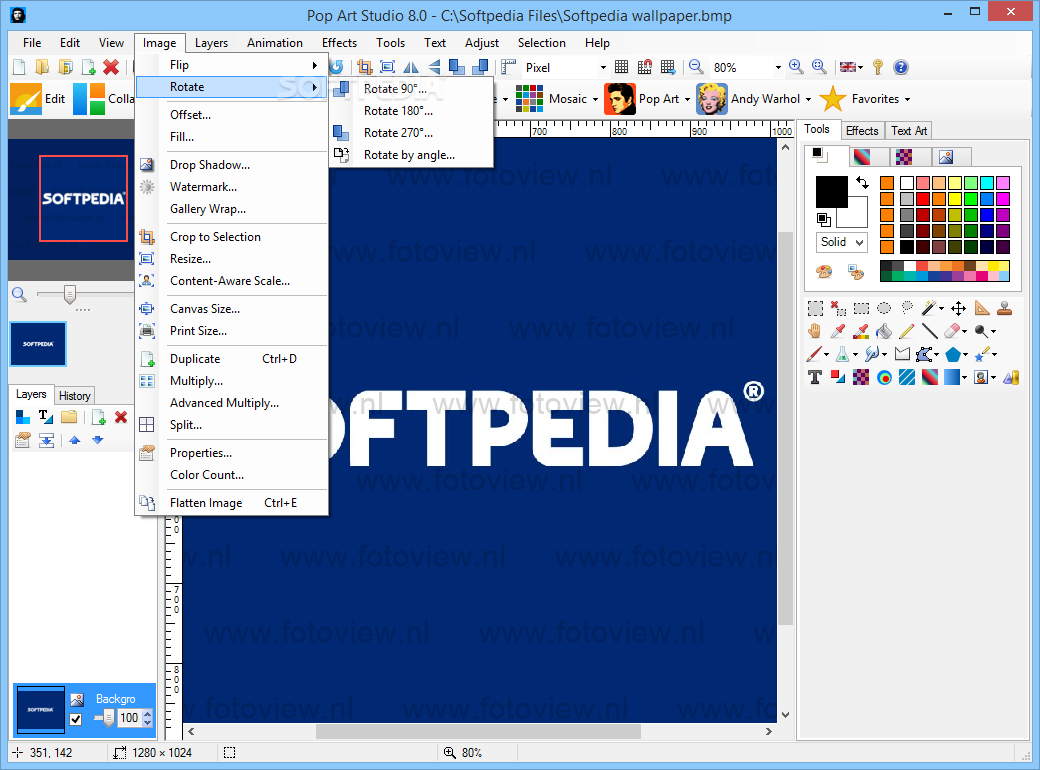Adjust the navigator zoom slider handle

point(70,294)
